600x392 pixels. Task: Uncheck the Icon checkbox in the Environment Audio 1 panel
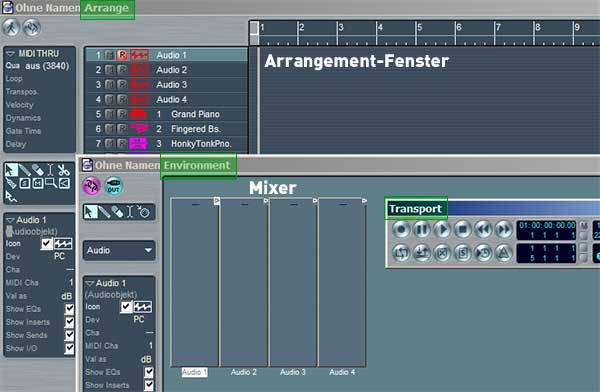pyautogui.click(x=126, y=307)
